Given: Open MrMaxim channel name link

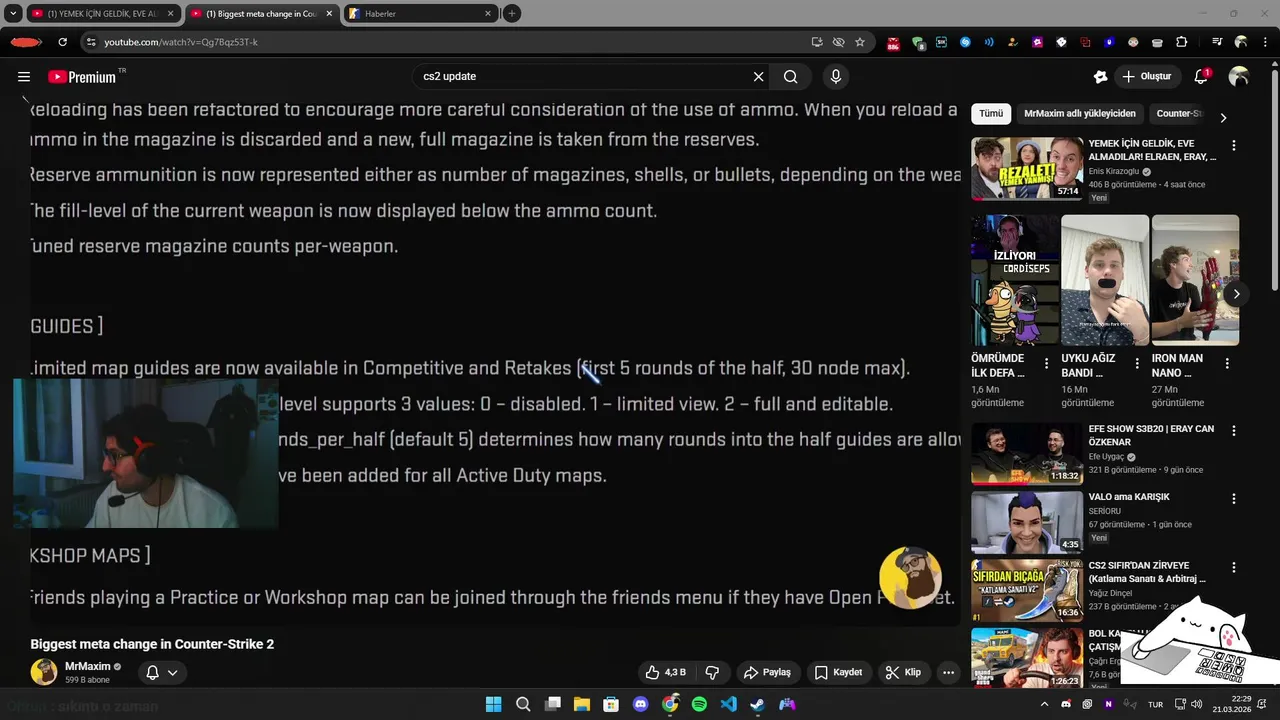Looking at the screenshot, I should (x=88, y=667).
